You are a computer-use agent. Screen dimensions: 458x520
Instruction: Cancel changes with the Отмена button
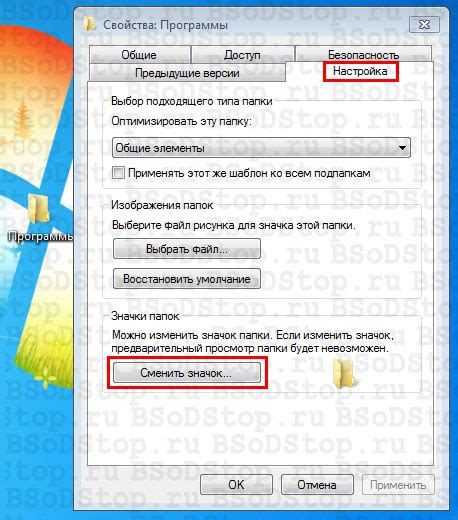click(317, 484)
